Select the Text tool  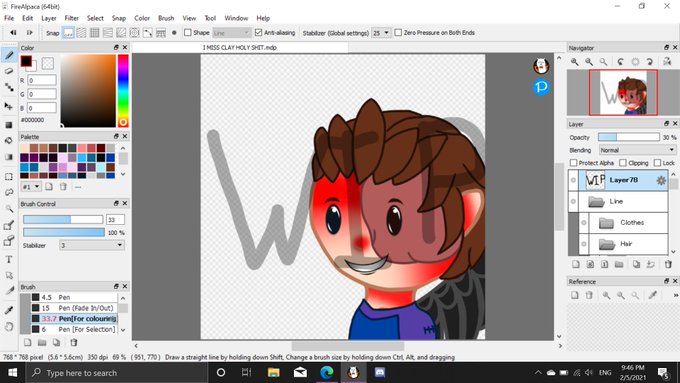pyautogui.click(x=9, y=259)
